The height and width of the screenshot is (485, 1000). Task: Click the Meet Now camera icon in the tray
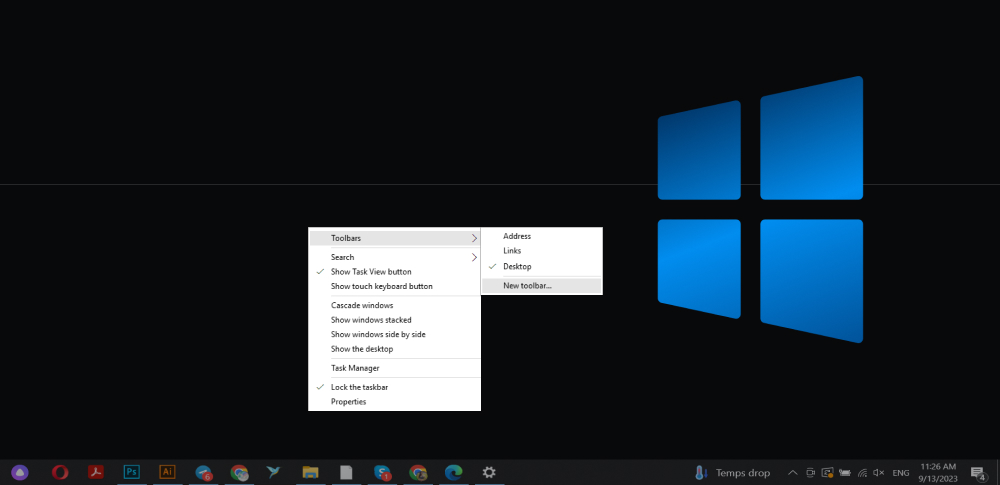click(x=811, y=473)
